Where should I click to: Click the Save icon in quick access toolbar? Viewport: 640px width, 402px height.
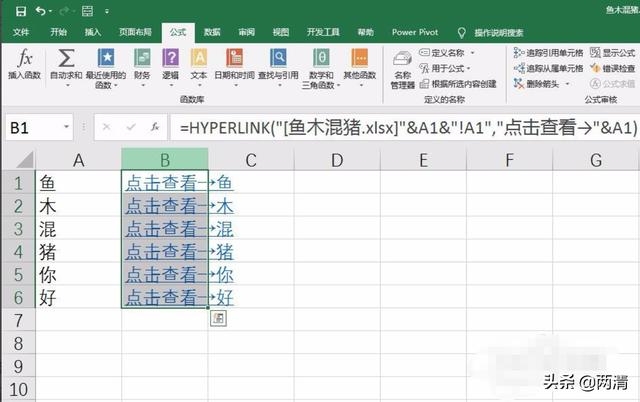[x=19, y=11]
